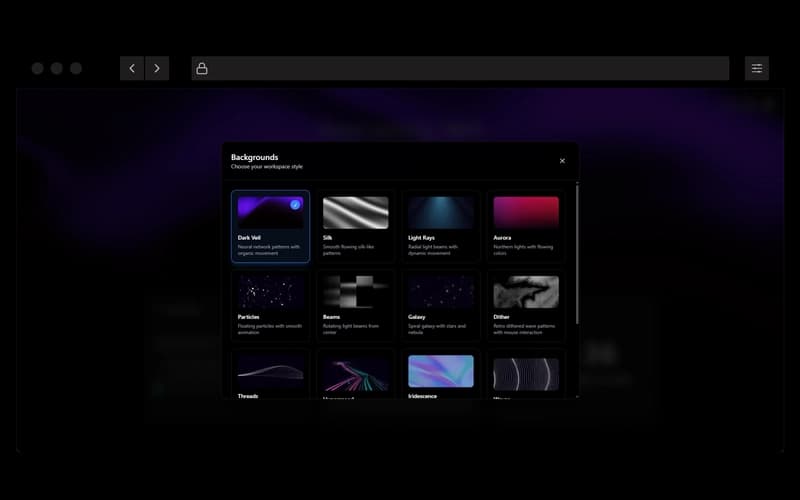The width and height of the screenshot is (800, 500).
Task: Select the Dark Veil background card
Action: coord(270,227)
